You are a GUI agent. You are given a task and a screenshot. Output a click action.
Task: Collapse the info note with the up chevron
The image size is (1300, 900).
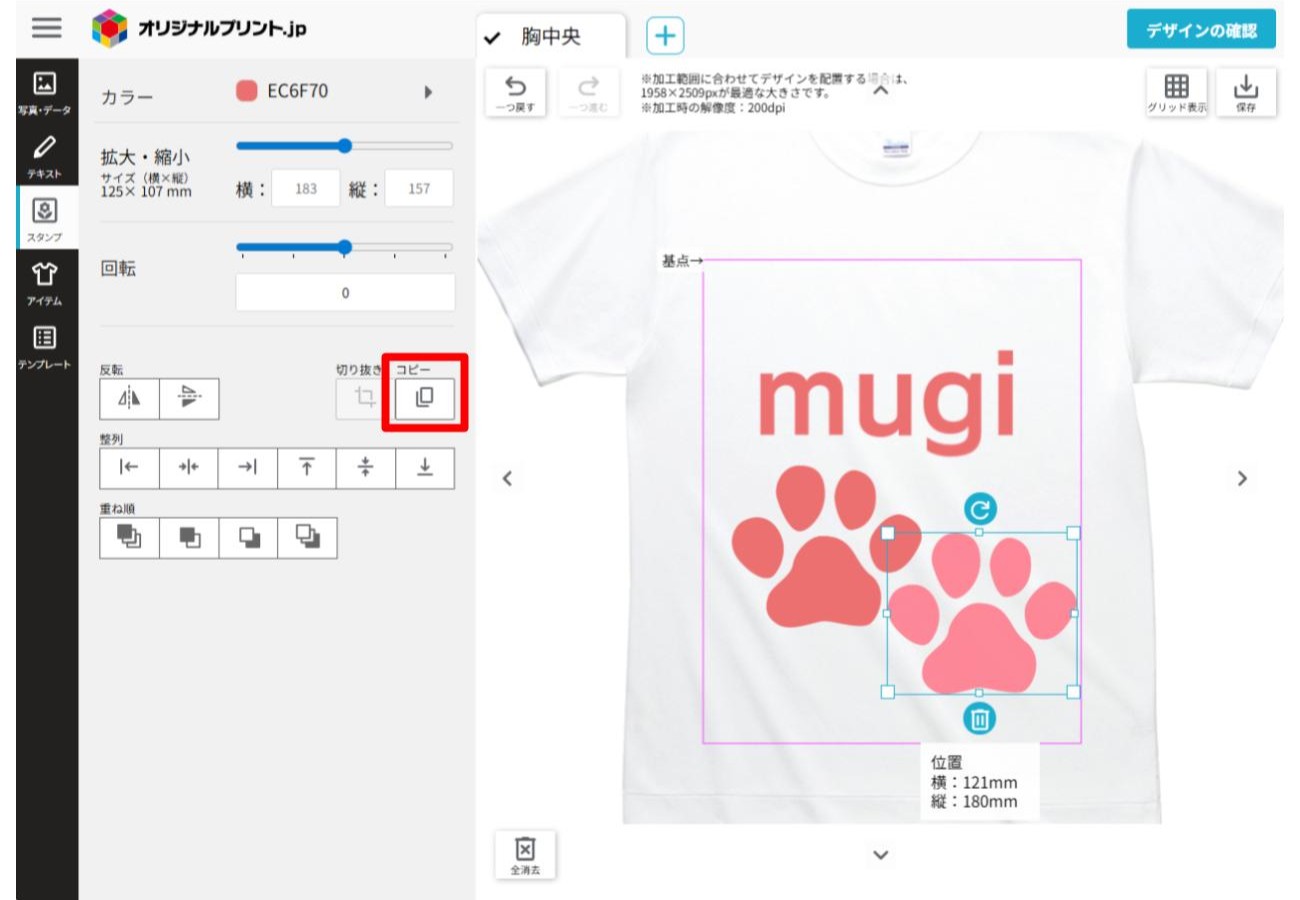click(x=881, y=91)
